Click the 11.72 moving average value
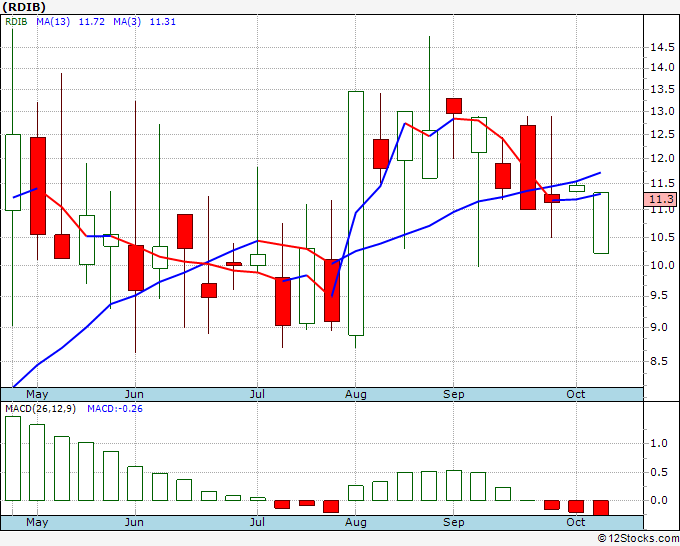680x546 pixels. (x=92, y=22)
